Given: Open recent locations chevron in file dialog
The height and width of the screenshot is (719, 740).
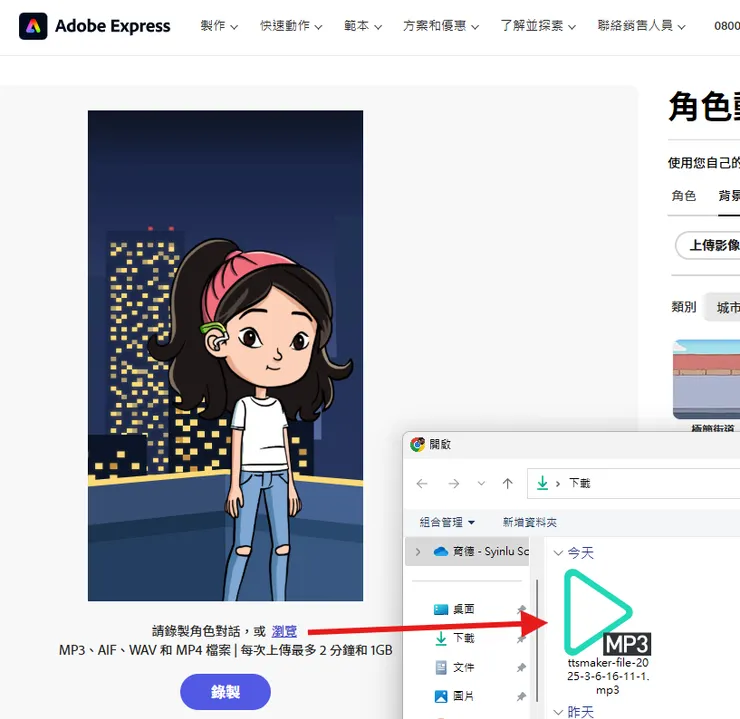Looking at the screenshot, I should pos(481,483).
